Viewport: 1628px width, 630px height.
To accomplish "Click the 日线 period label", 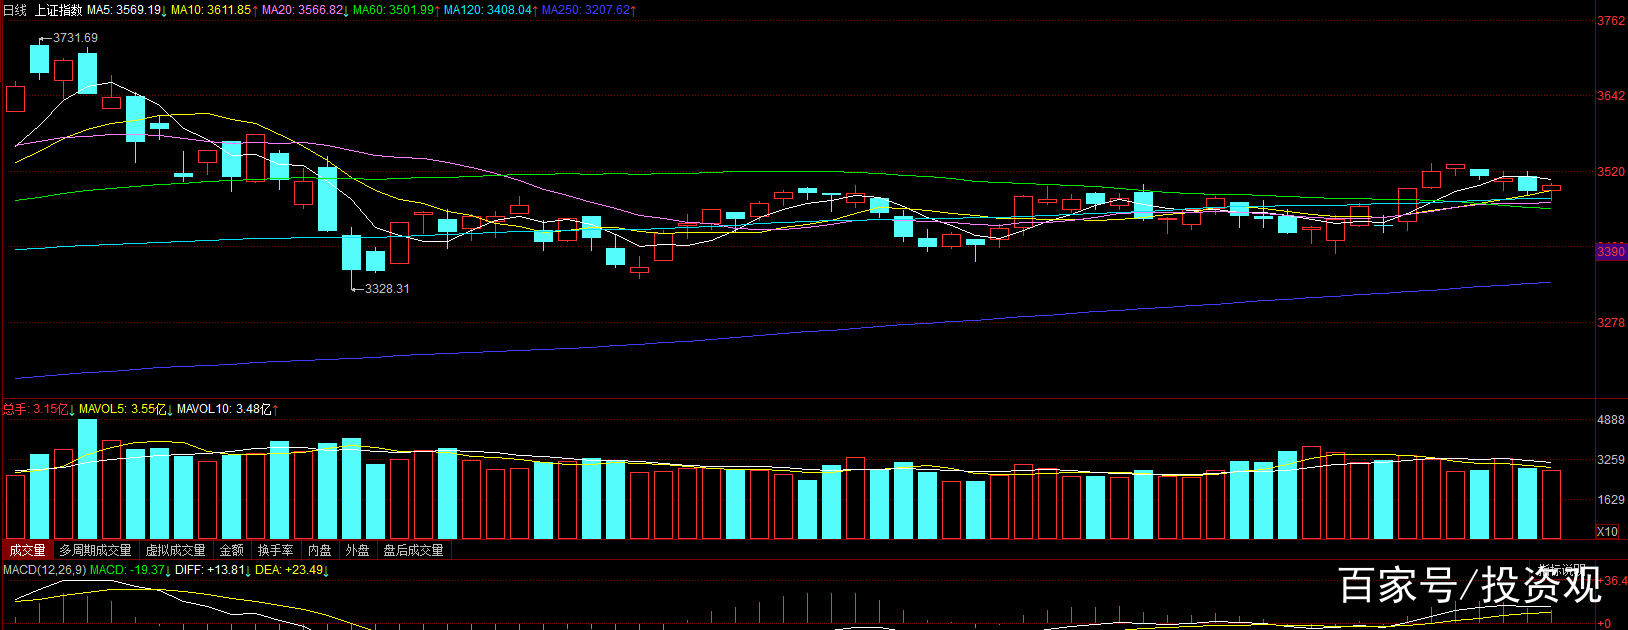I will click(x=15, y=10).
